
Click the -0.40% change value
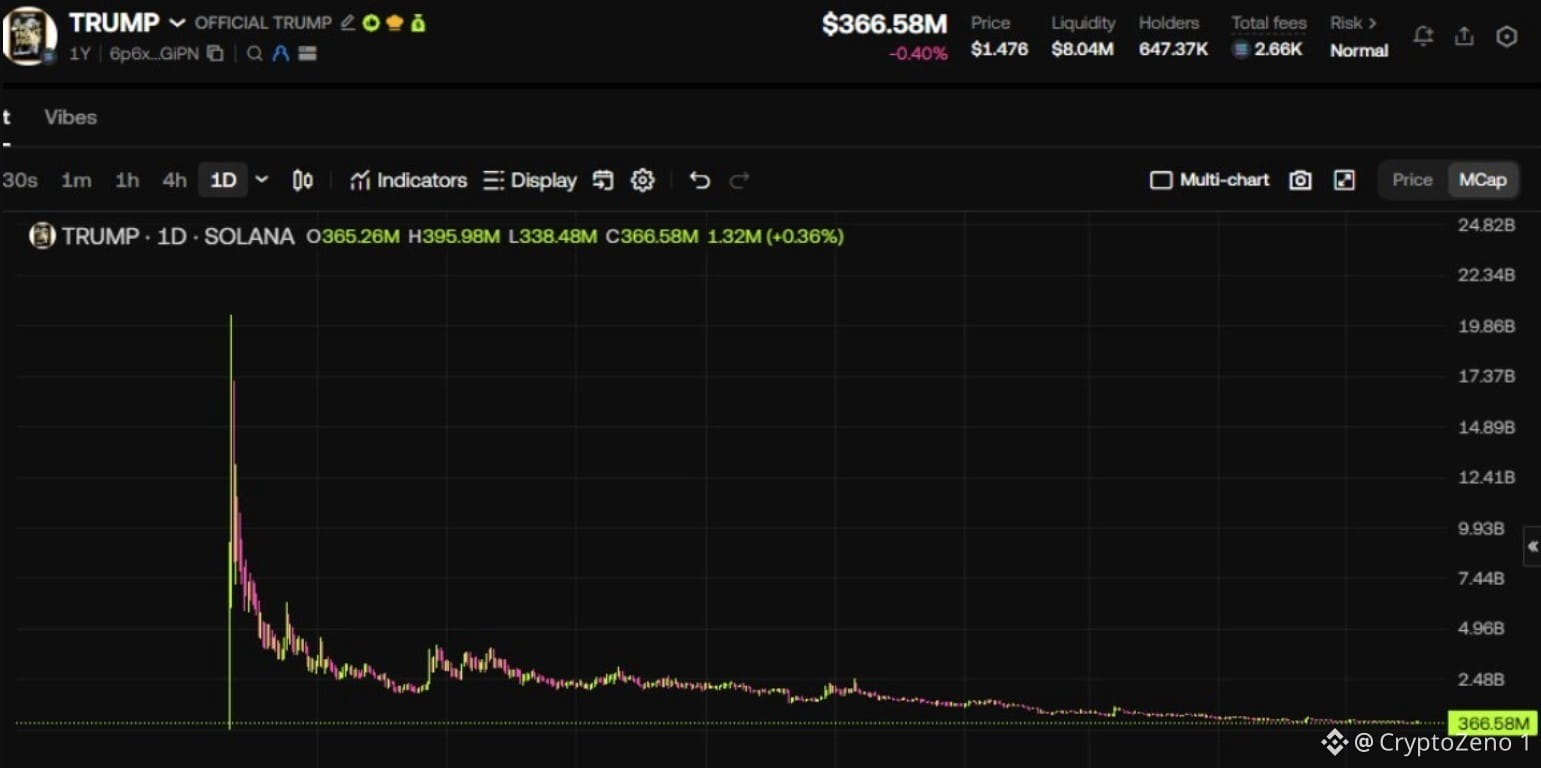point(918,54)
